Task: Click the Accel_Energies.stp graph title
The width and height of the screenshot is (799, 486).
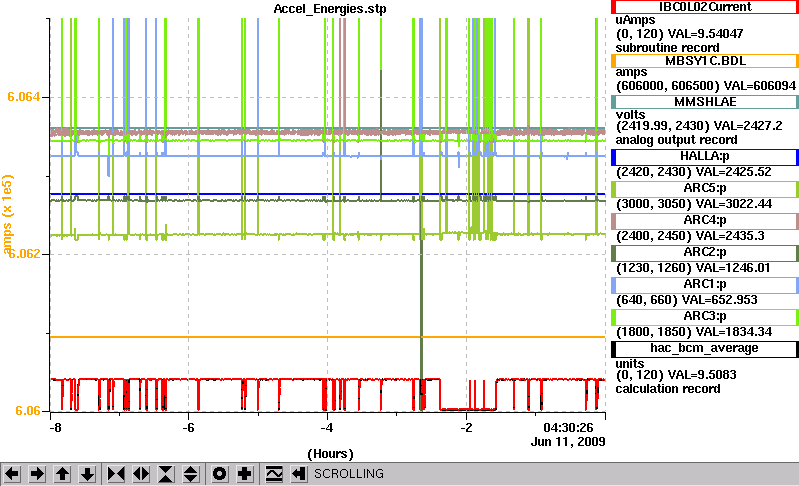Action: tap(330, 9)
